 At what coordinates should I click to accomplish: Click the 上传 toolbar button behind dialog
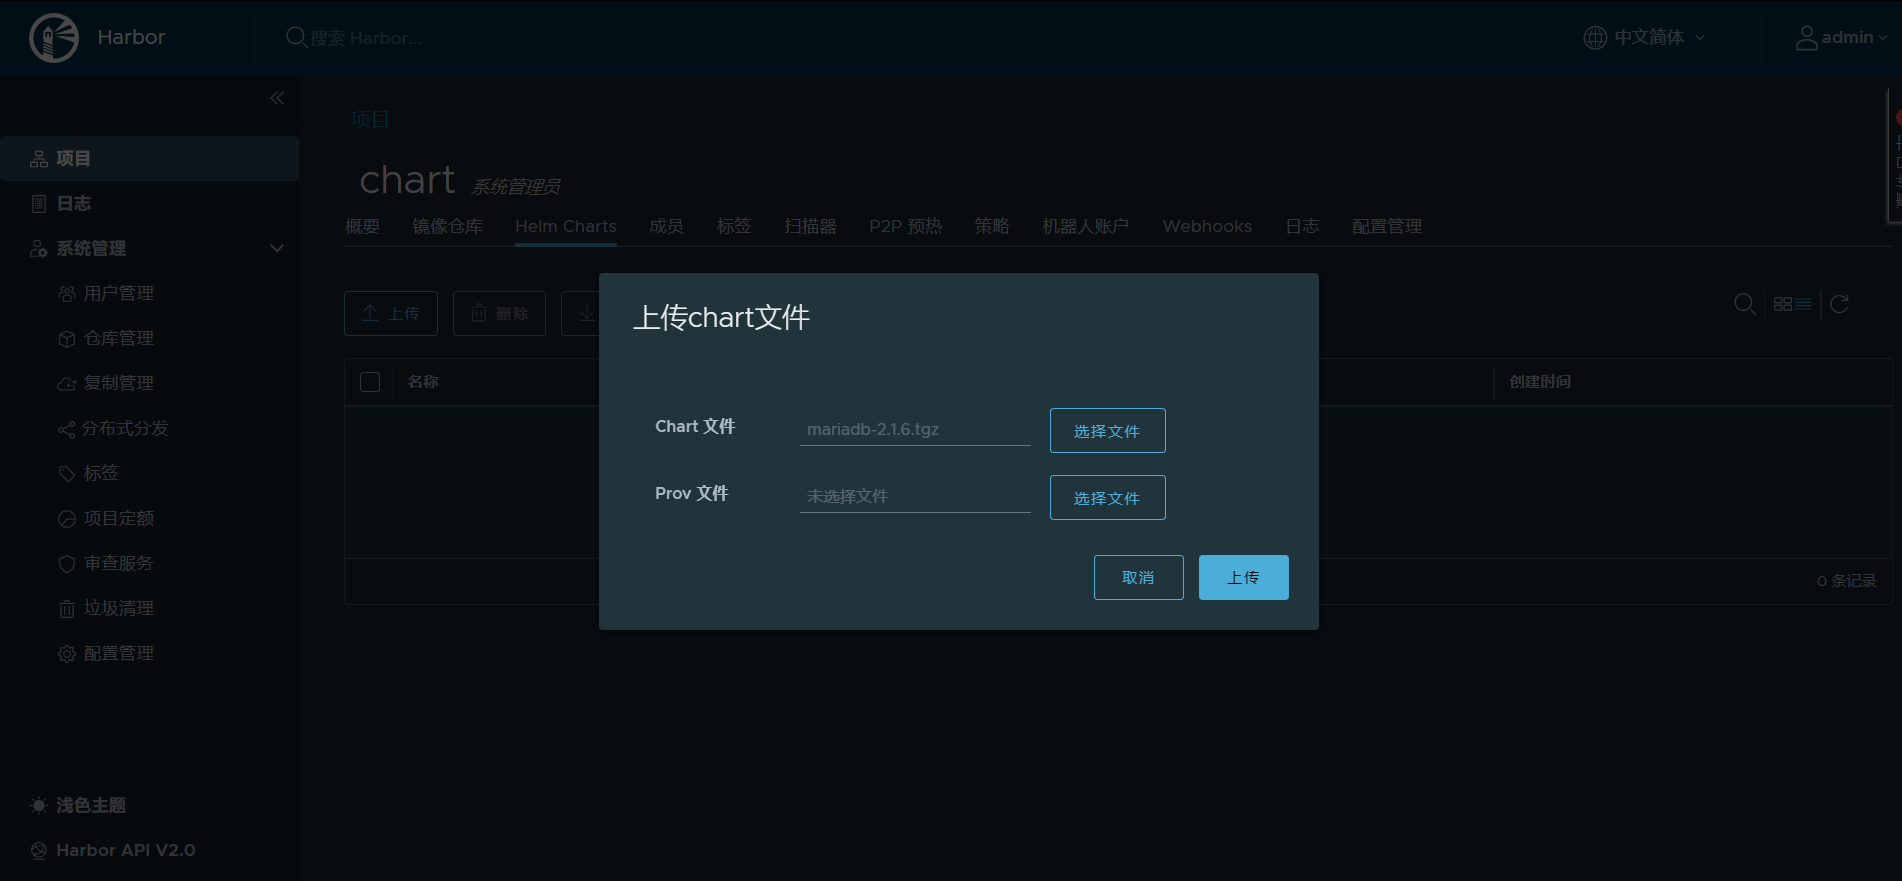coord(391,313)
